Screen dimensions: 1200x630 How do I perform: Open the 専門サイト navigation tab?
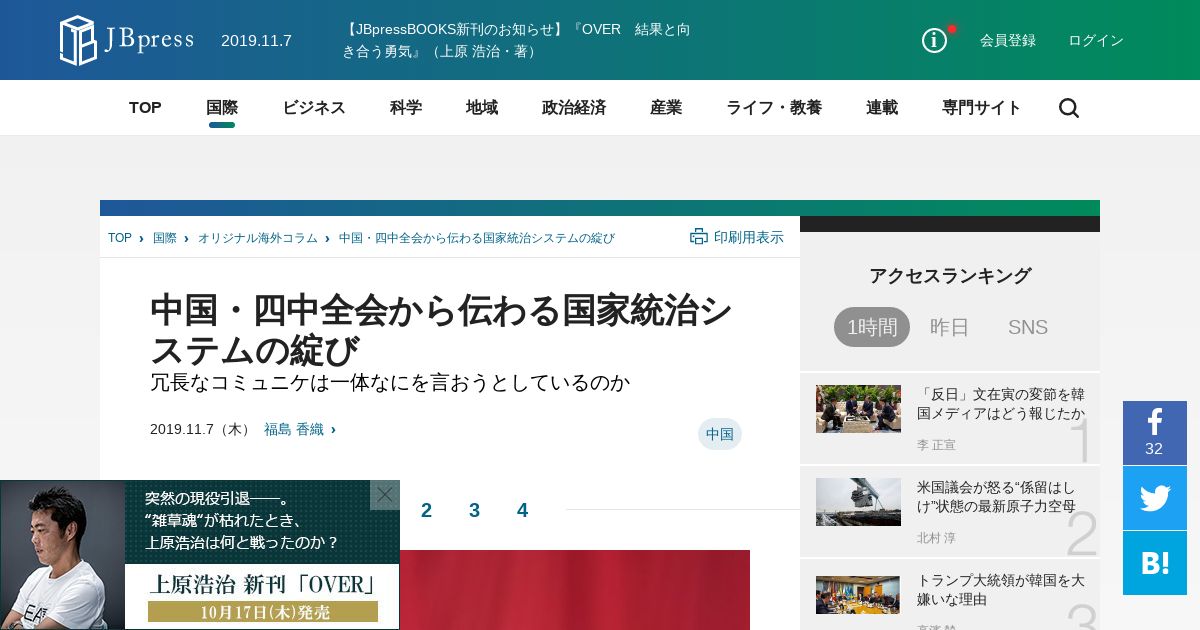pos(982,108)
